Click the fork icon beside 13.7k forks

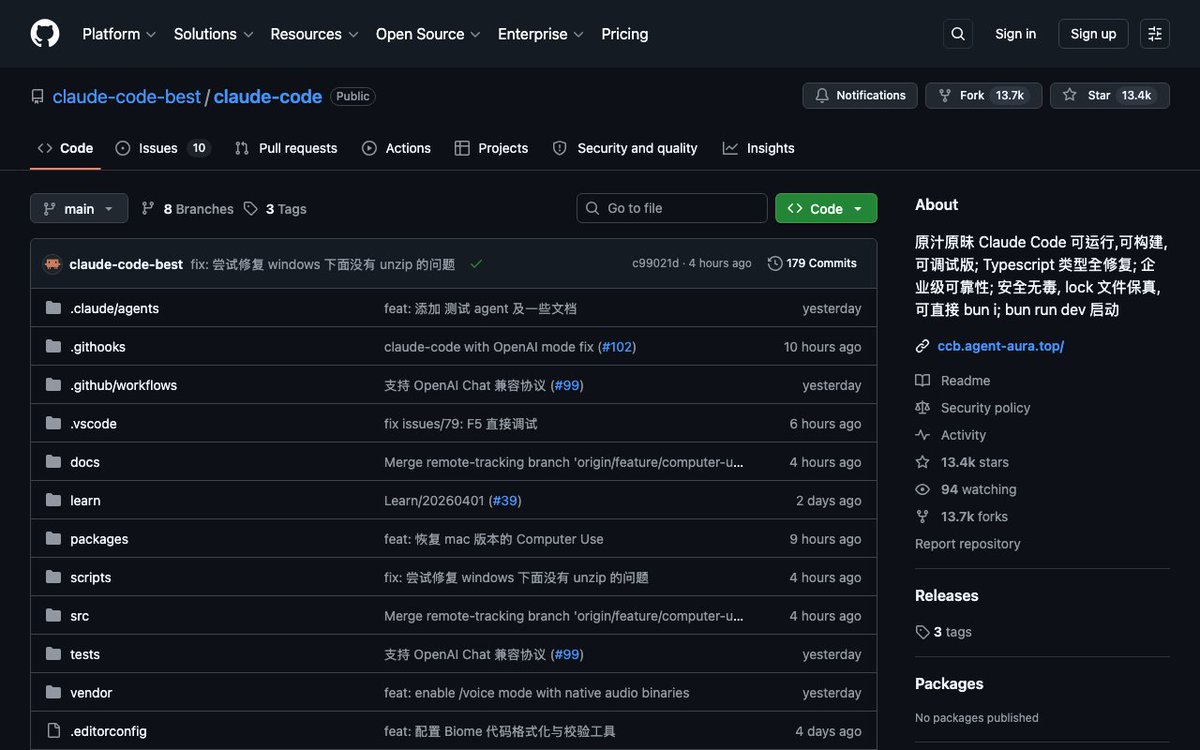[x=922, y=517]
